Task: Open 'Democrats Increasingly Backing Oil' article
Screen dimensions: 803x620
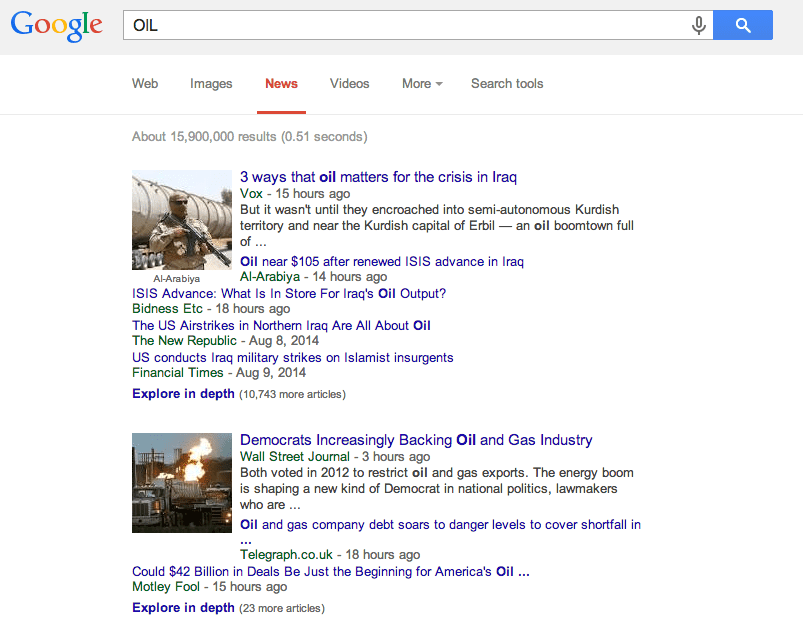Action: [416, 440]
